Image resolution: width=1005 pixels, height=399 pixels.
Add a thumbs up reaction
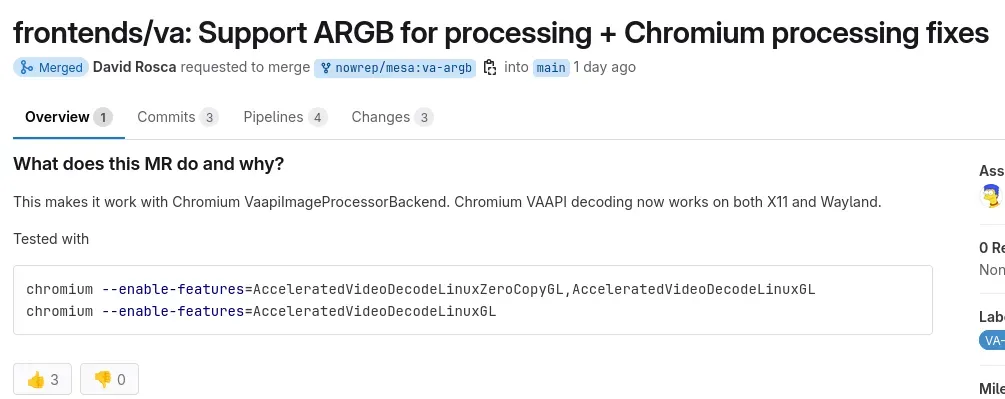click(42, 379)
